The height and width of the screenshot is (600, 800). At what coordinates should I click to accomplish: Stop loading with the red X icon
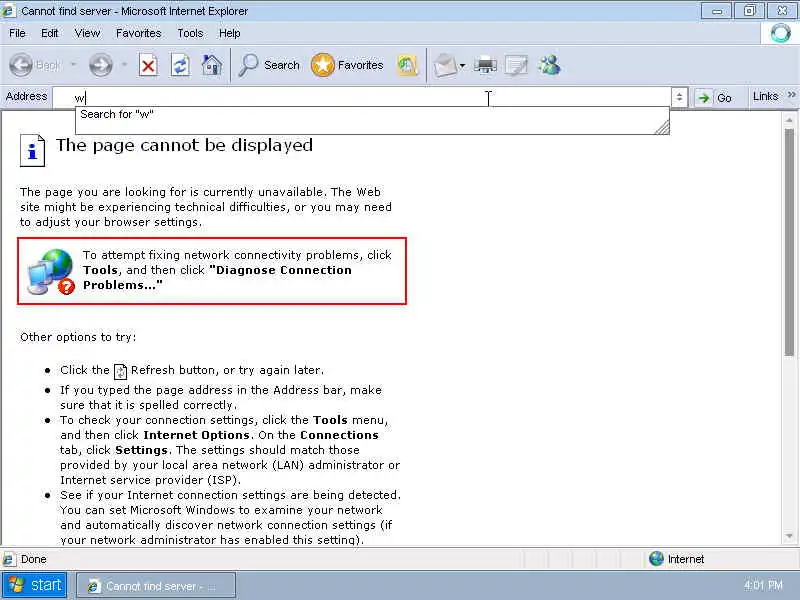[148, 65]
